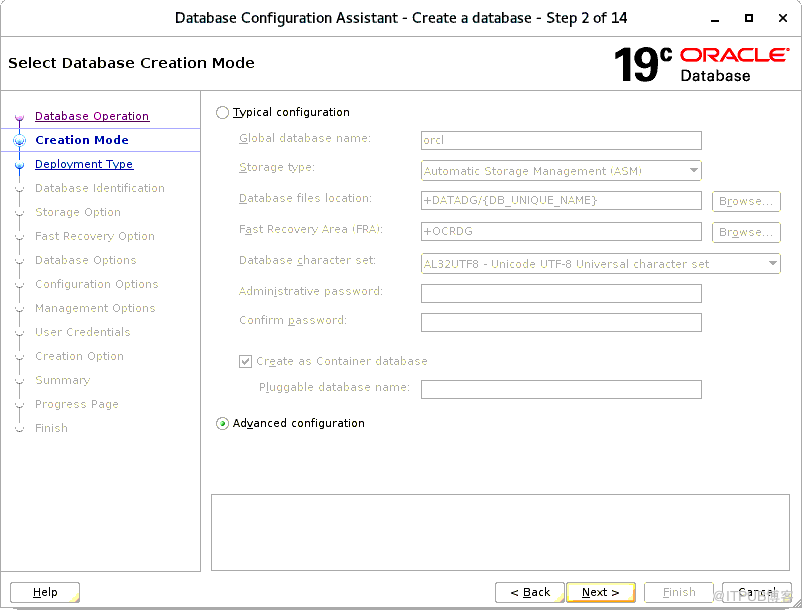Open the Storage type dropdown
Screen dimensions: 803x611
click(x=561, y=171)
